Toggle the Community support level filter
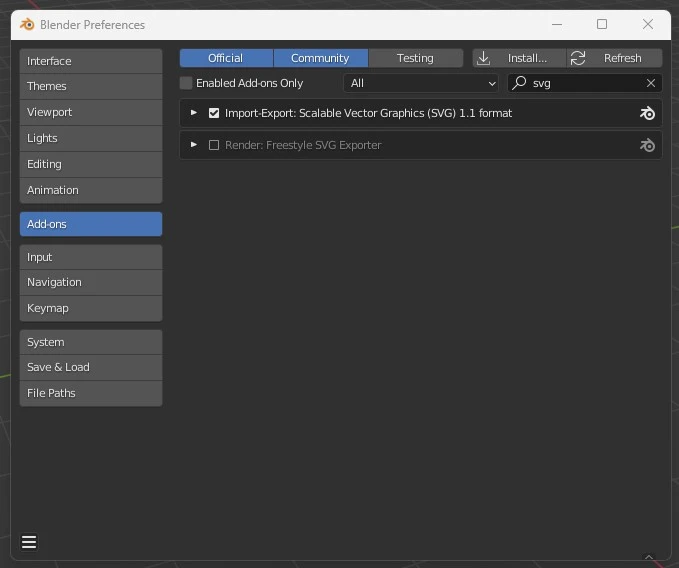The image size is (679, 568). pyautogui.click(x=320, y=58)
